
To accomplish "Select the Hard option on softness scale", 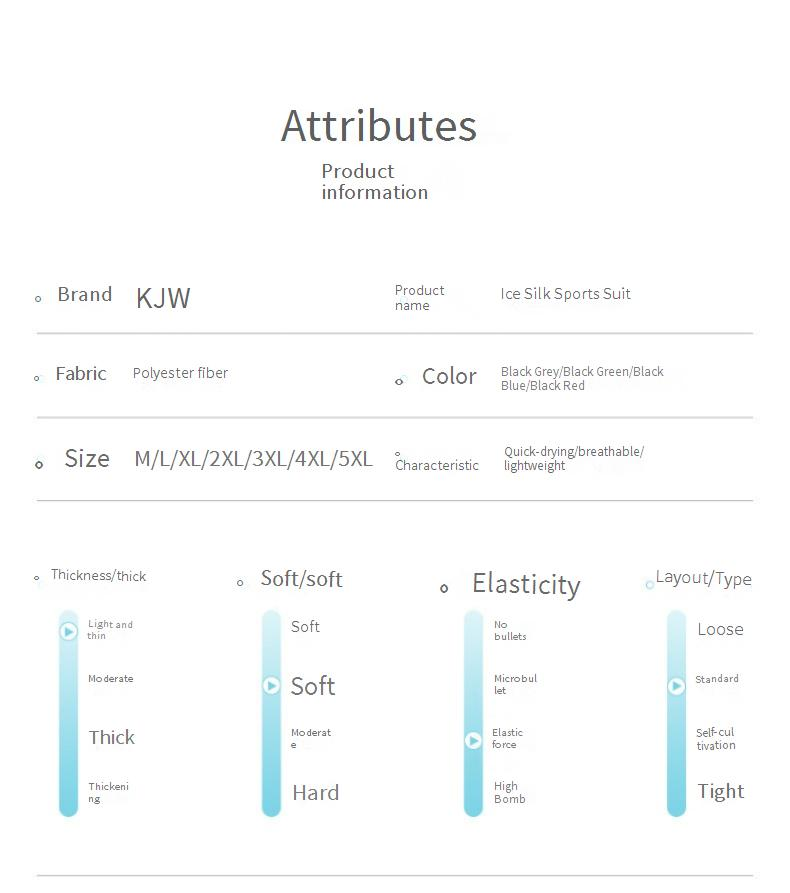I will [x=315, y=793].
